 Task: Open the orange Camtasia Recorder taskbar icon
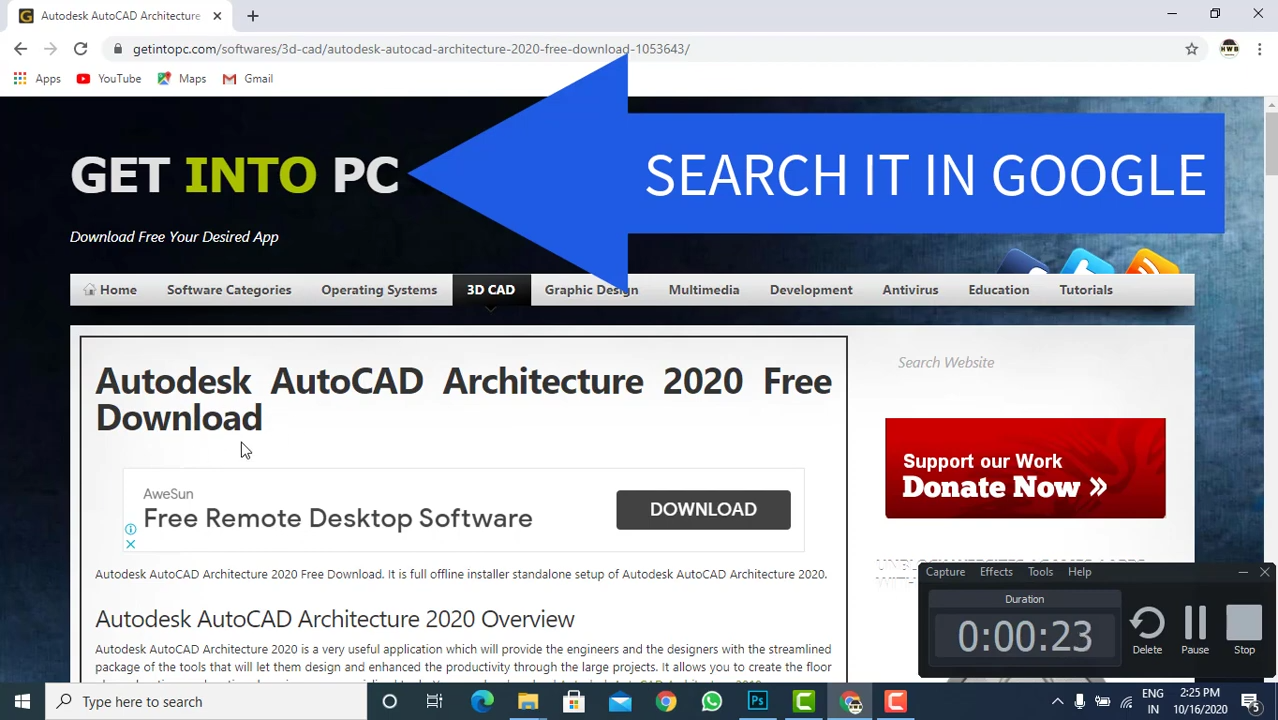[x=895, y=701]
